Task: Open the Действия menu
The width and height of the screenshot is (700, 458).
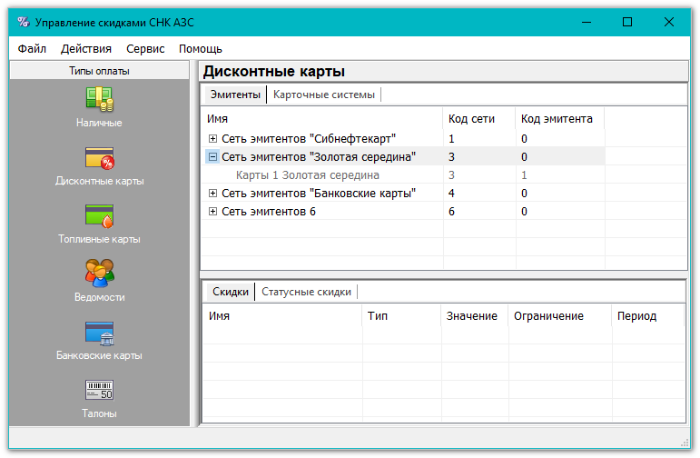Action: [86, 48]
